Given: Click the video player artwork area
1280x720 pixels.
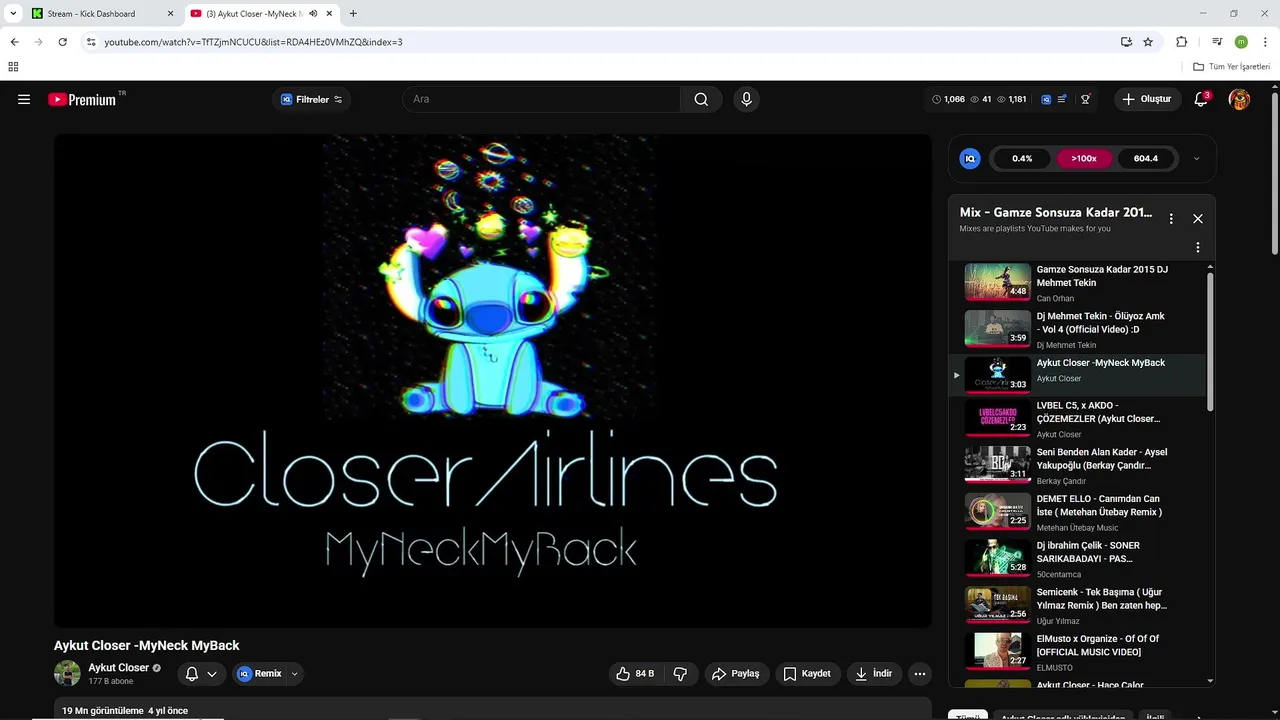Looking at the screenshot, I should [x=492, y=381].
